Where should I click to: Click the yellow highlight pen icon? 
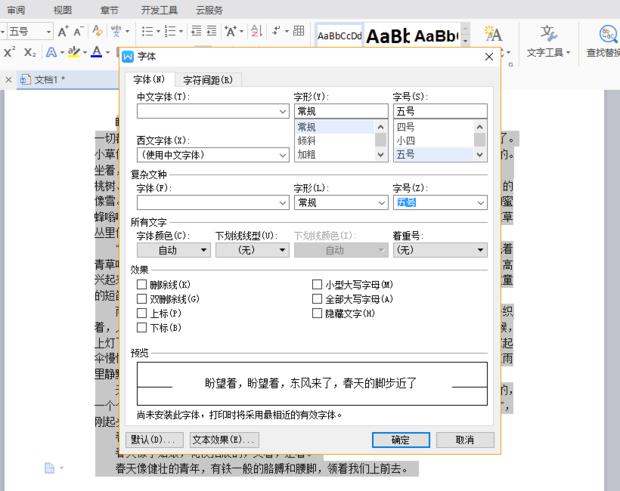(x=74, y=52)
